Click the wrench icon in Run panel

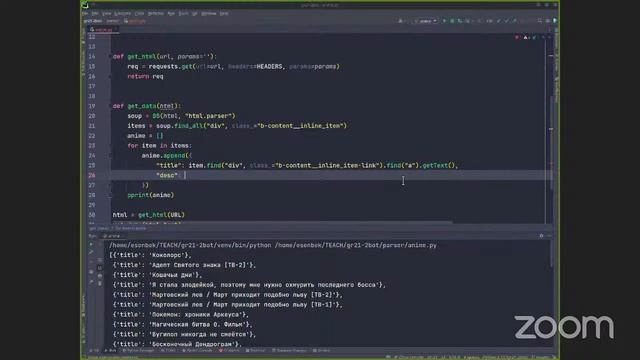91,253
